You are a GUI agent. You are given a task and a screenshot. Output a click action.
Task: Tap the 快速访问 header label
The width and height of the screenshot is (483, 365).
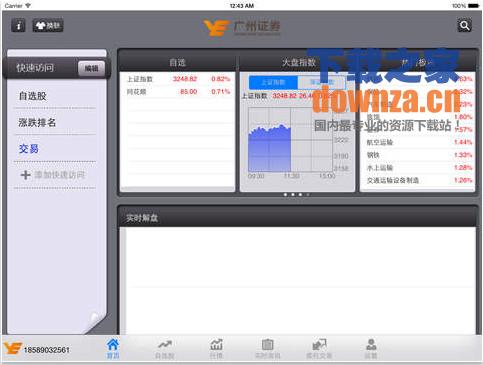pyautogui.click(x=35, y=68)
